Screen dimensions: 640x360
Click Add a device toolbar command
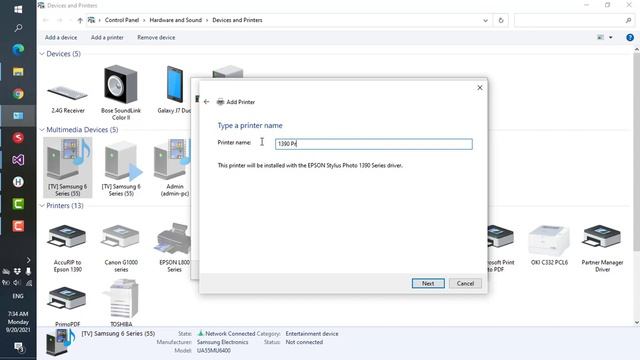(61, 38)
